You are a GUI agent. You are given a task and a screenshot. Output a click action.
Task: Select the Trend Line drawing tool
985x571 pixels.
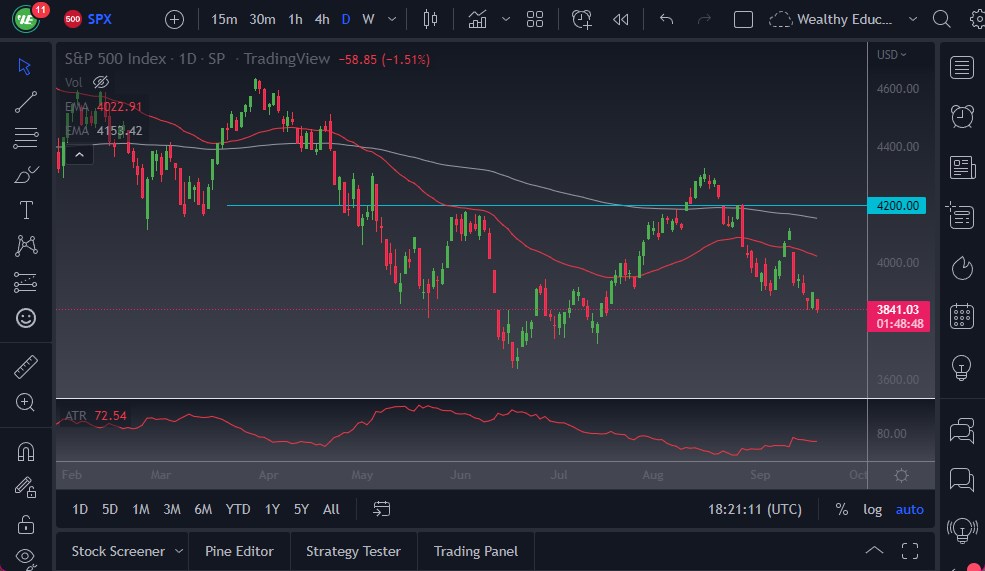pyautogui.click(x=26, y=101)
